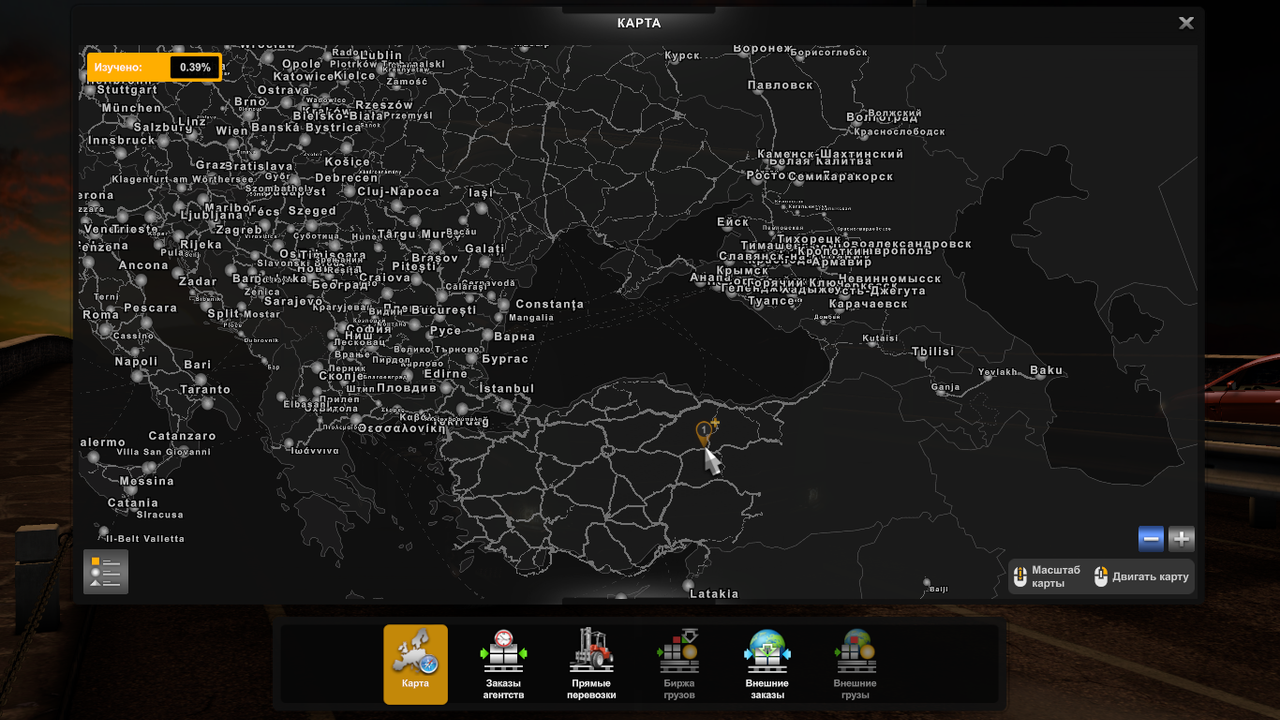Click the Stuttgart city label
The height and width of the screenshot is (720, 1280).
(x=127, y=89)
